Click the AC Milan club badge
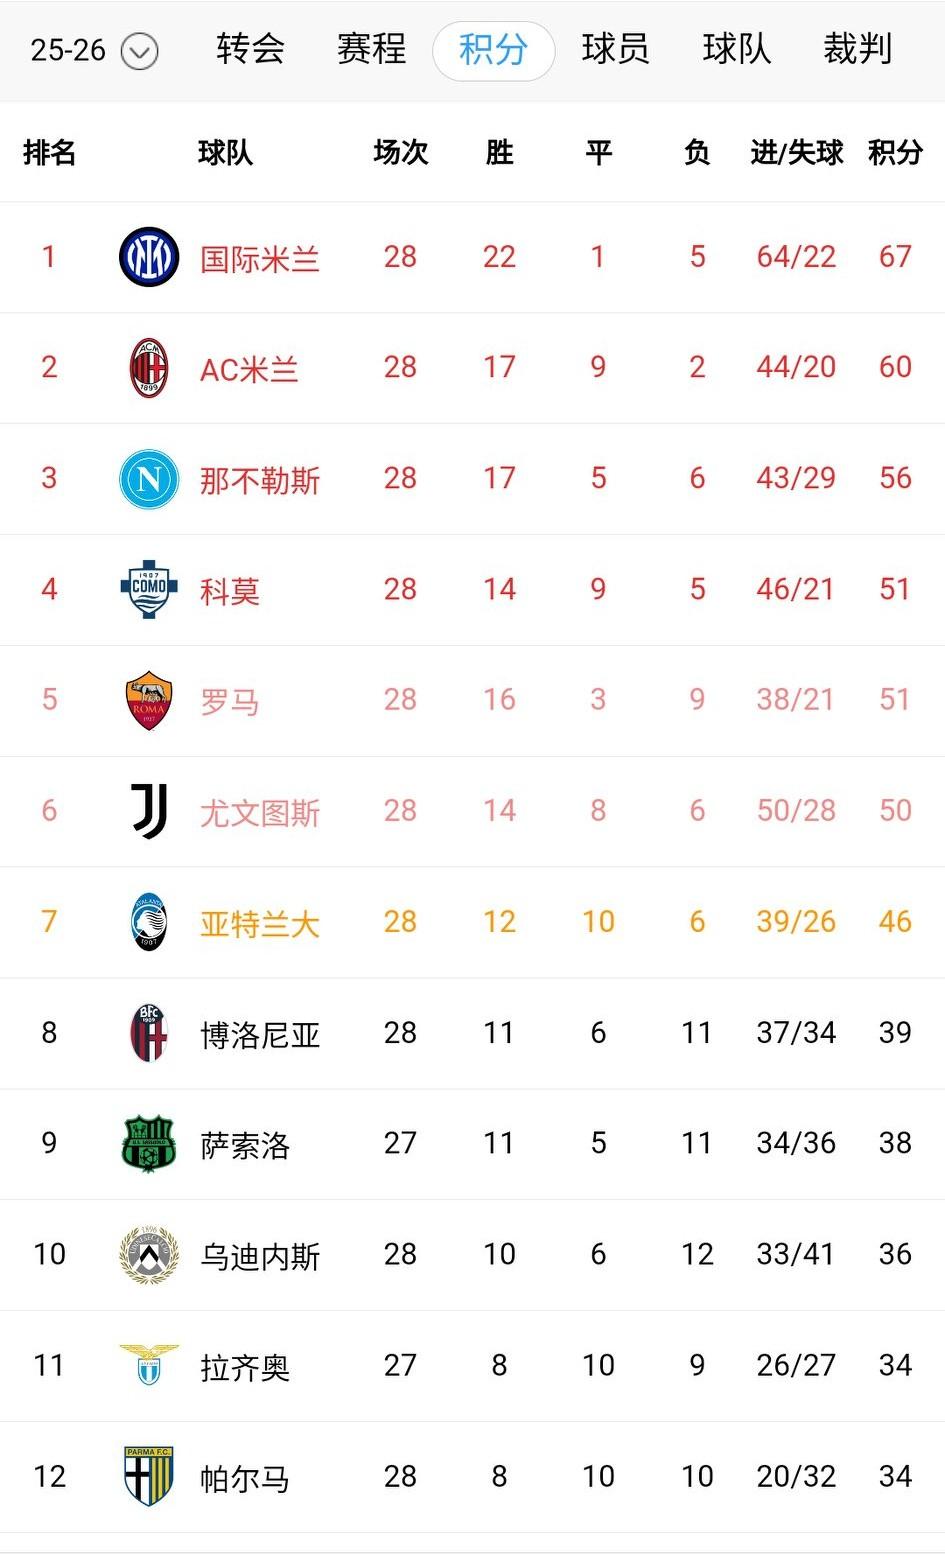 [148, 367]
